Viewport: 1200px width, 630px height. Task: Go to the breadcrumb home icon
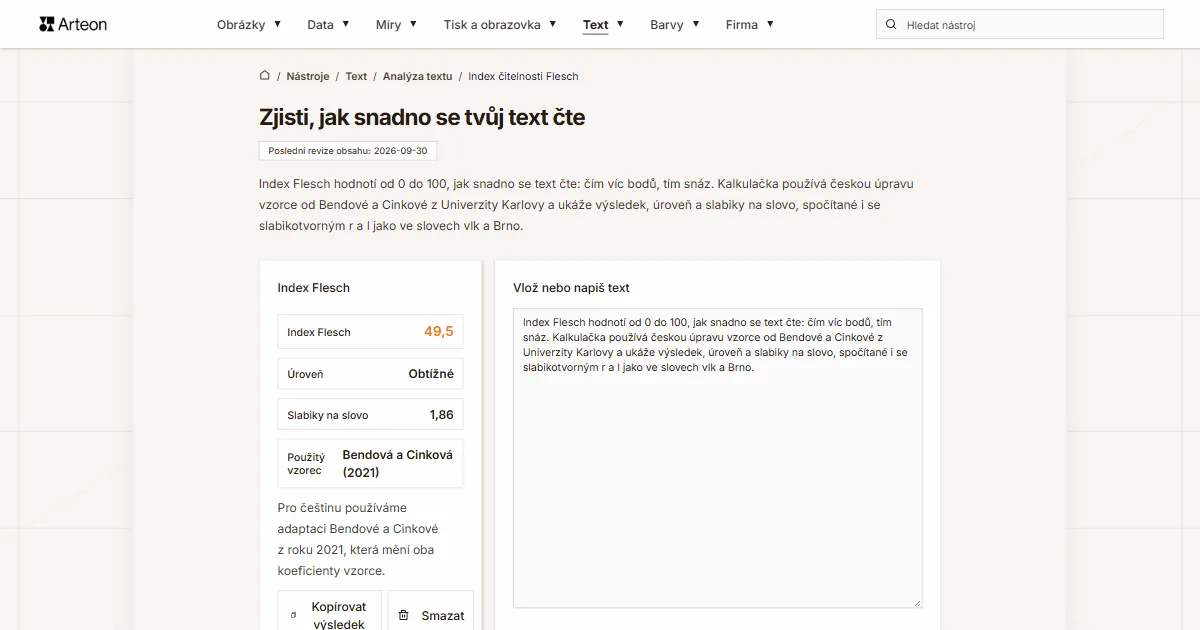(x=264, y=75)
